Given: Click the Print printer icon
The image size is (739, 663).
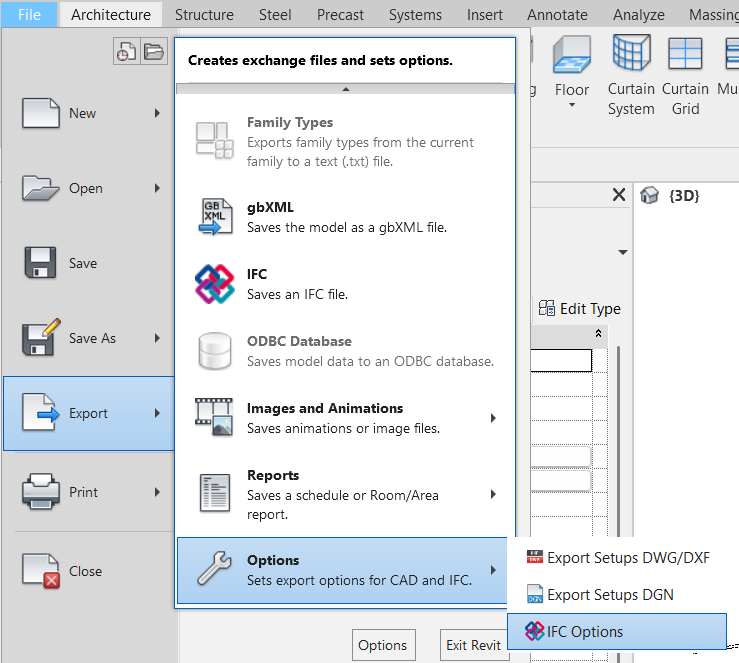Looking at the screenshot, I should pyautogui.click(x=41, y=491).
